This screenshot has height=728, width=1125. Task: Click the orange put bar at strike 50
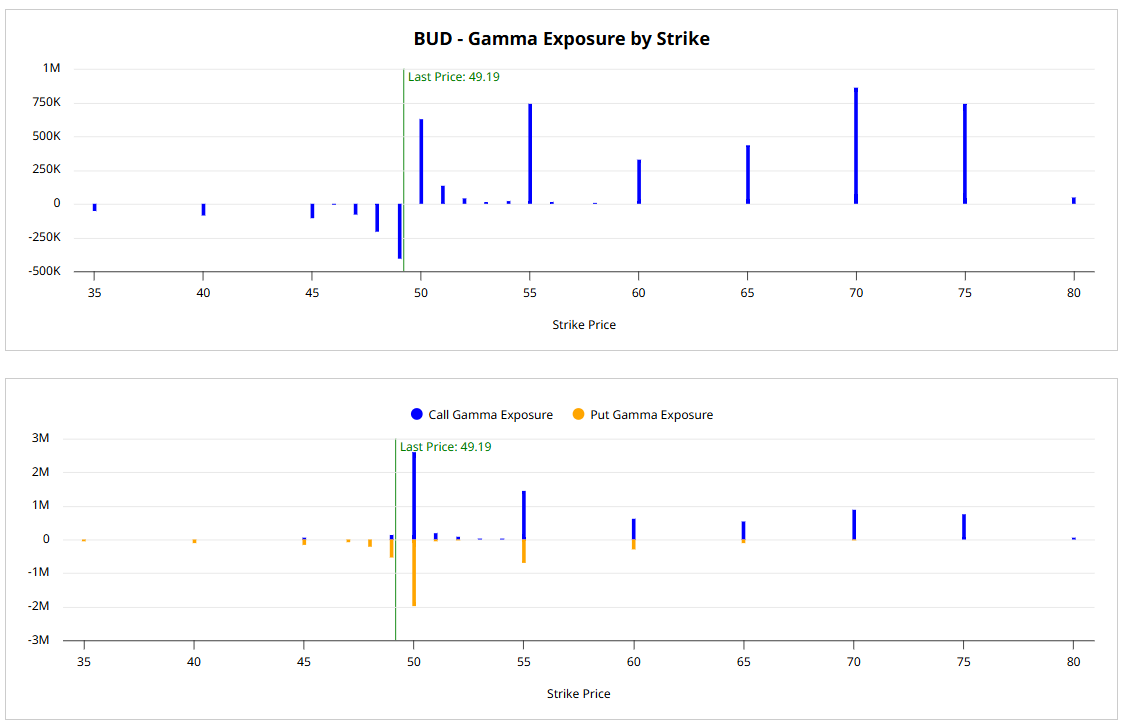click(x=414, y=572)
